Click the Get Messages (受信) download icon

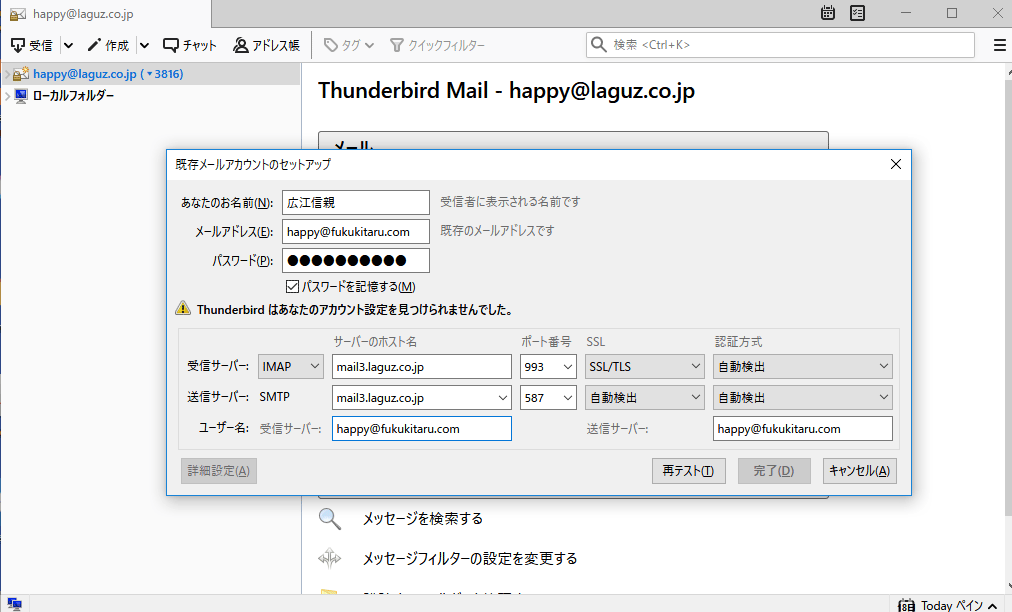[17, 45]
